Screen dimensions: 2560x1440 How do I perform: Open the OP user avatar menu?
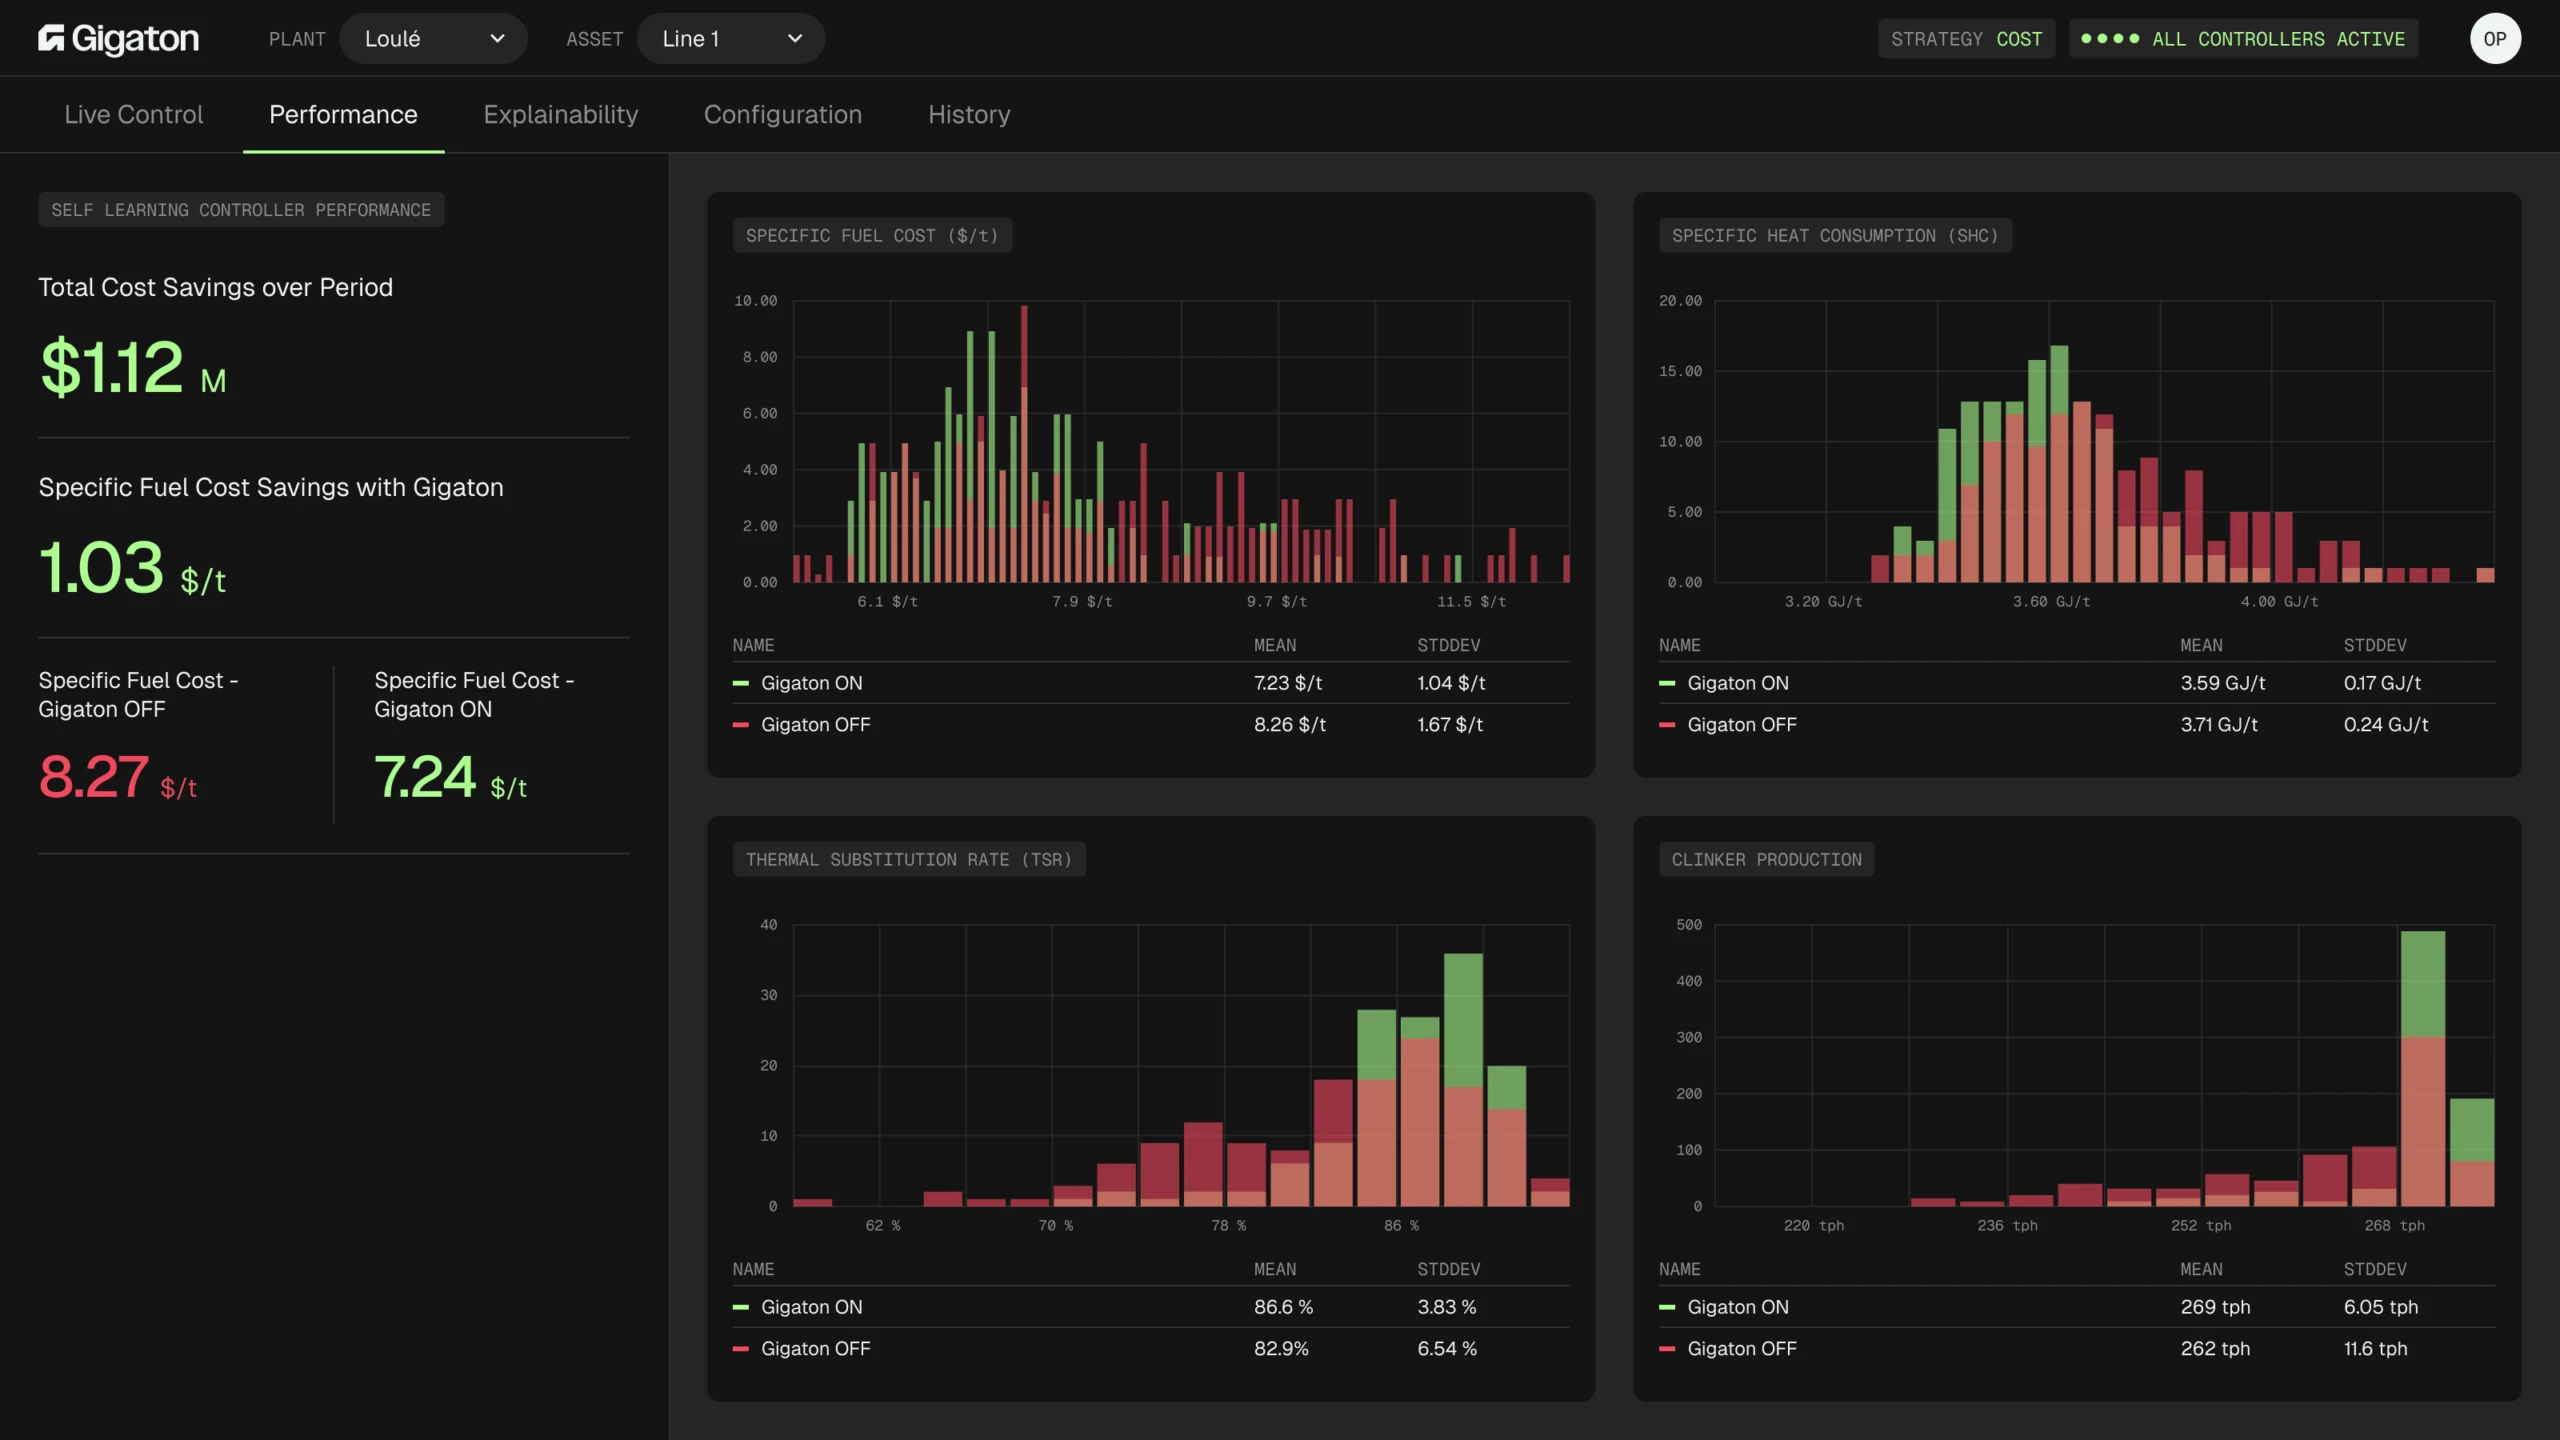(2495, 39)
